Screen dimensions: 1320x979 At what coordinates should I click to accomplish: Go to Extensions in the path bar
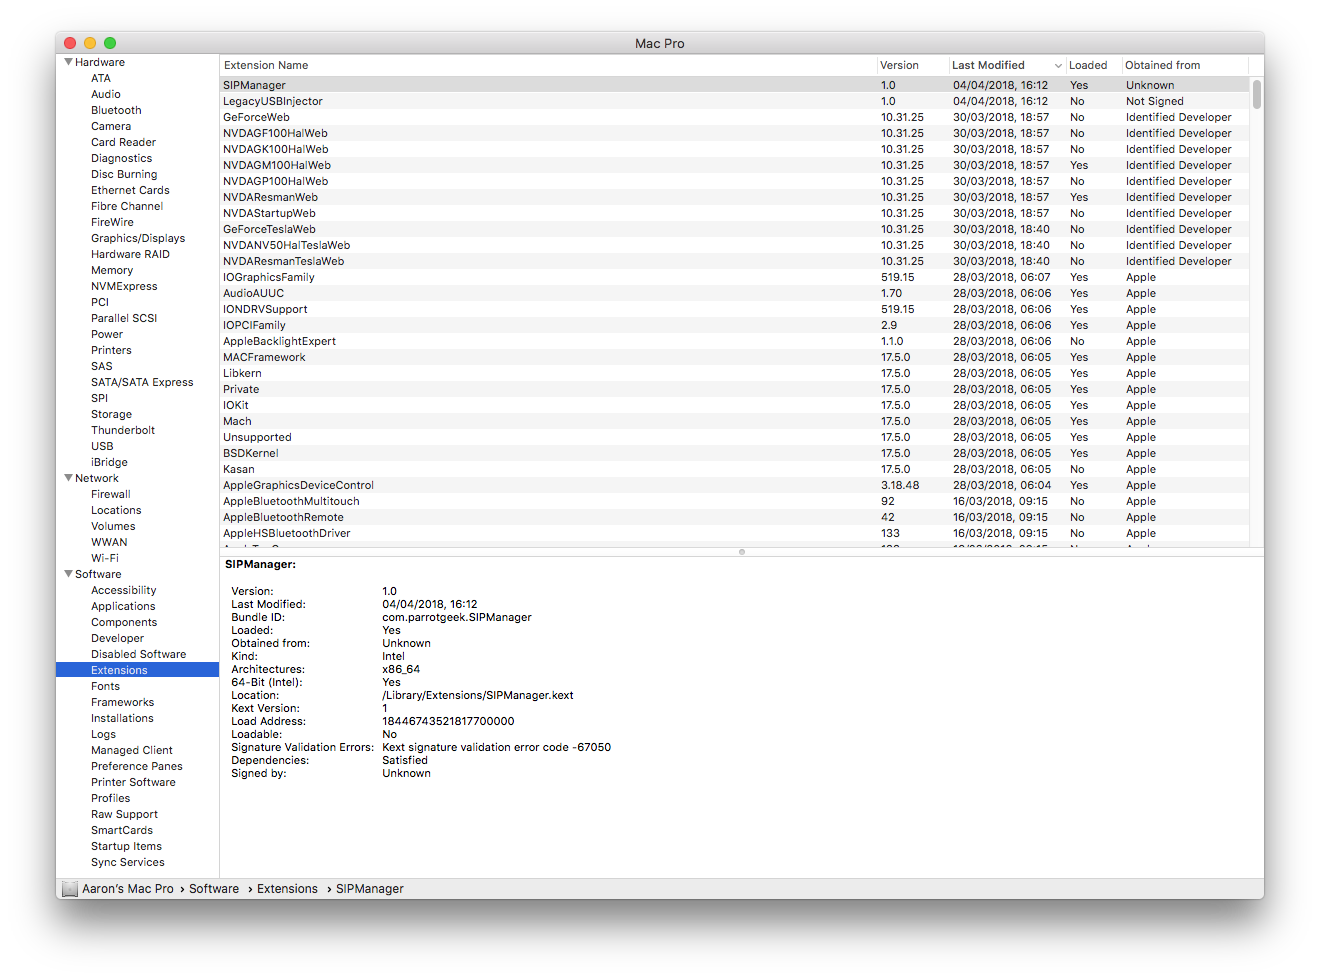(287, 889)
